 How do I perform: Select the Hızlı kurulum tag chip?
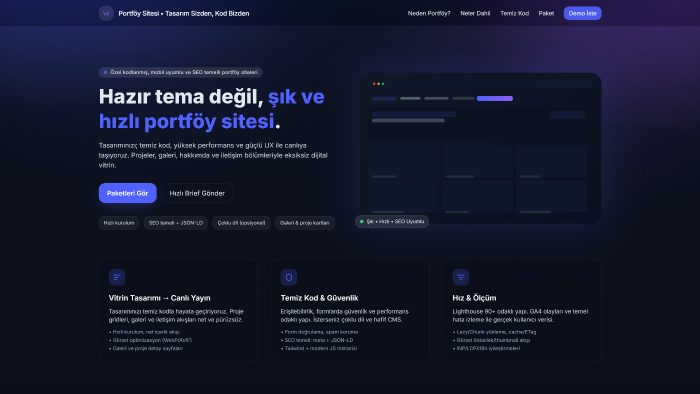click(x=119, y=223)
